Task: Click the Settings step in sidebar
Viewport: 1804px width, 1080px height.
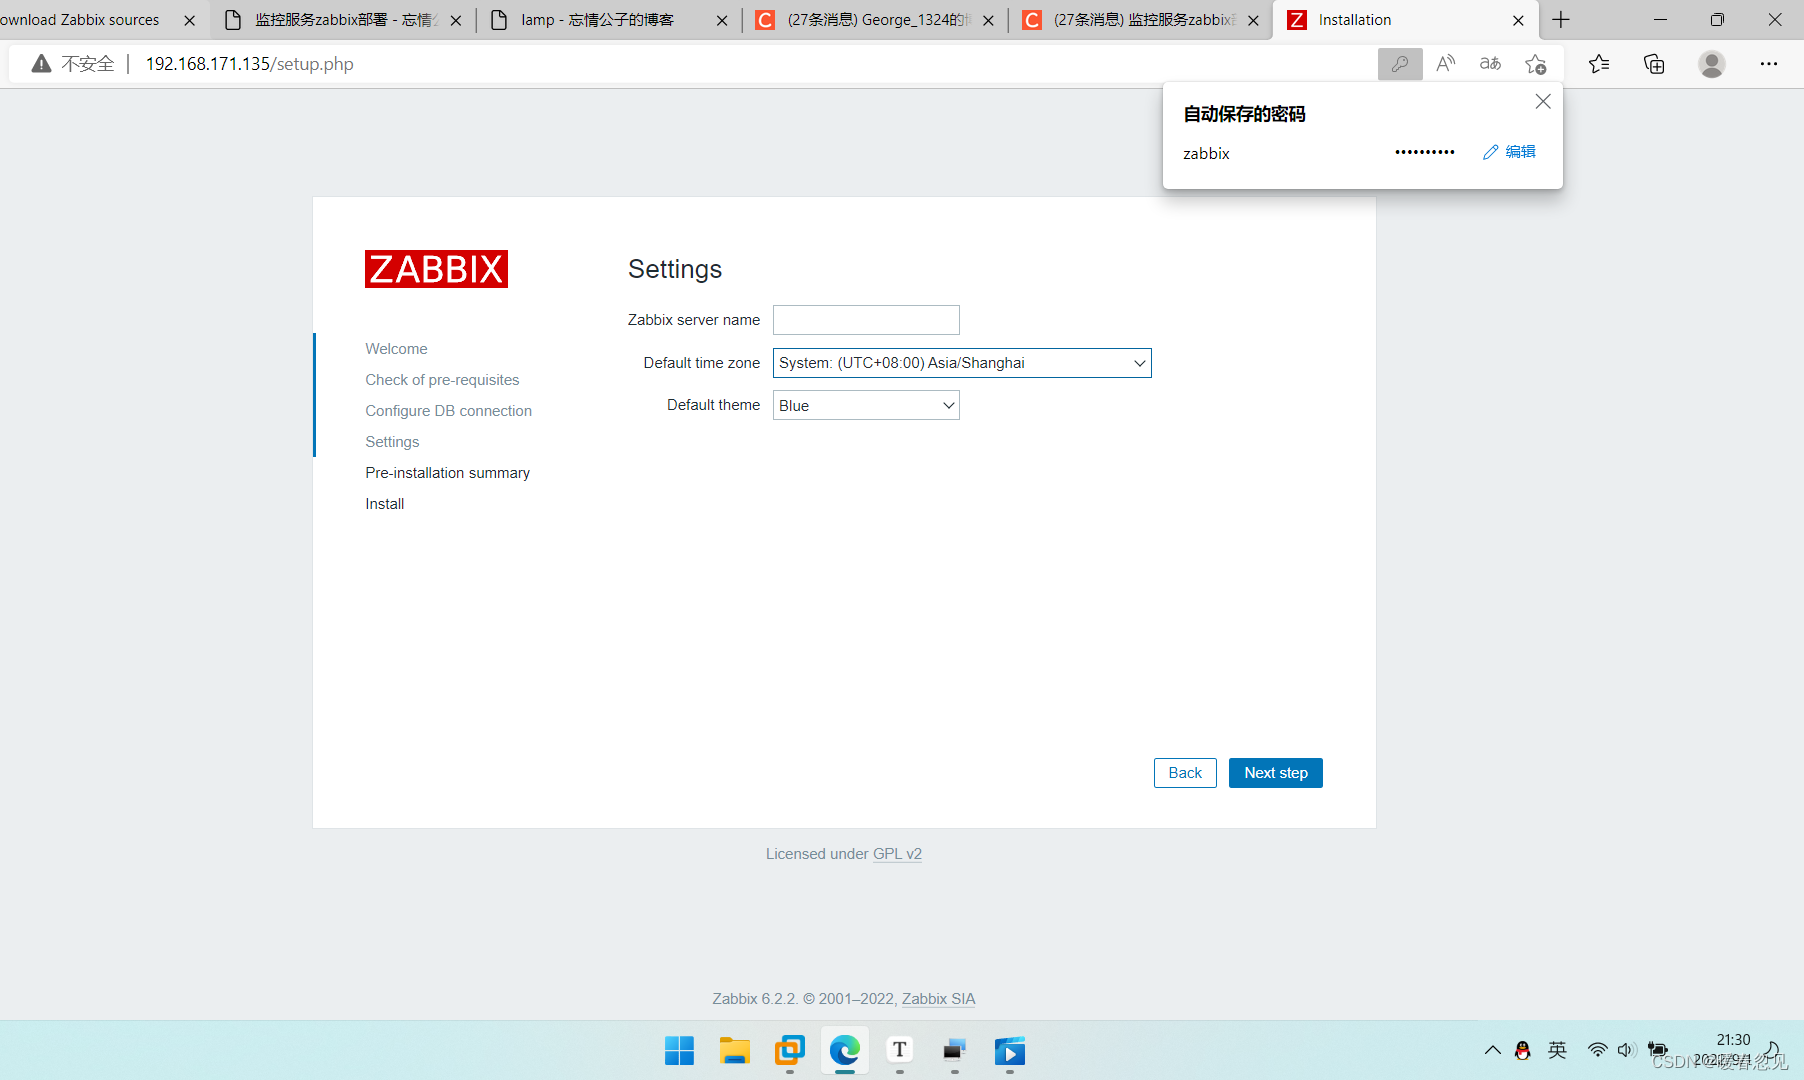Action: pyautogui.click(x=392, y=442)
